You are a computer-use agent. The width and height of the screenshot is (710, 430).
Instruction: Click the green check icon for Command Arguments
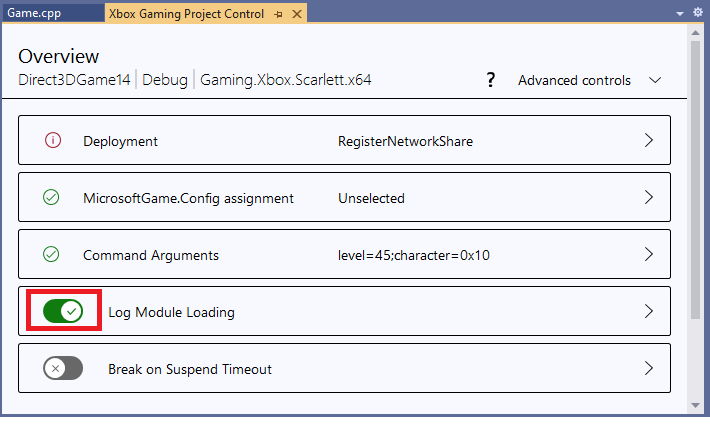[51, 254]
